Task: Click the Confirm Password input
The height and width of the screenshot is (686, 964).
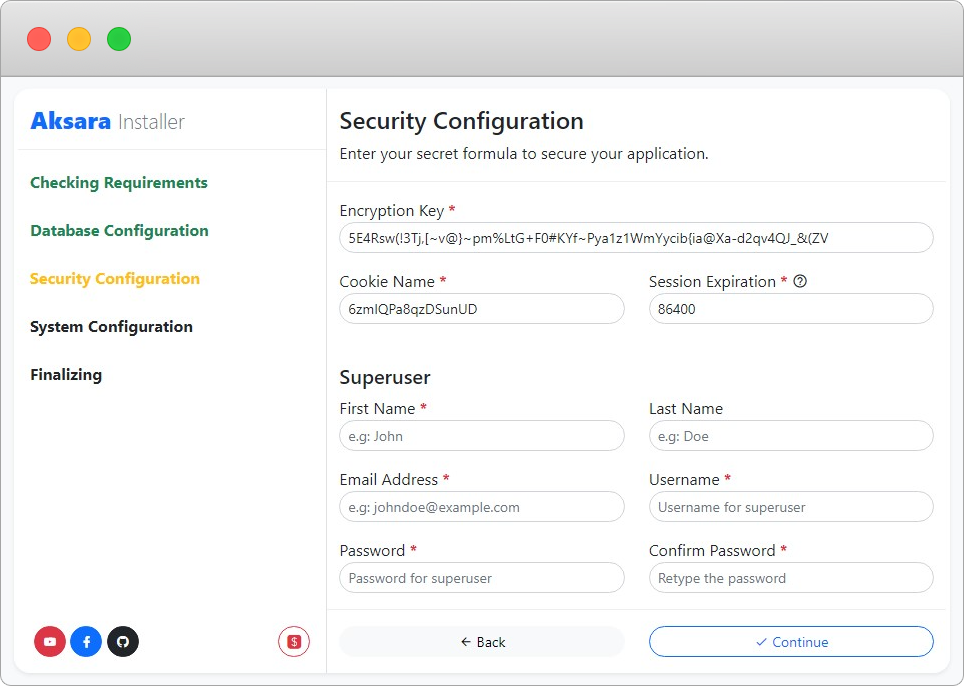Action: click(x=791, y=578)
